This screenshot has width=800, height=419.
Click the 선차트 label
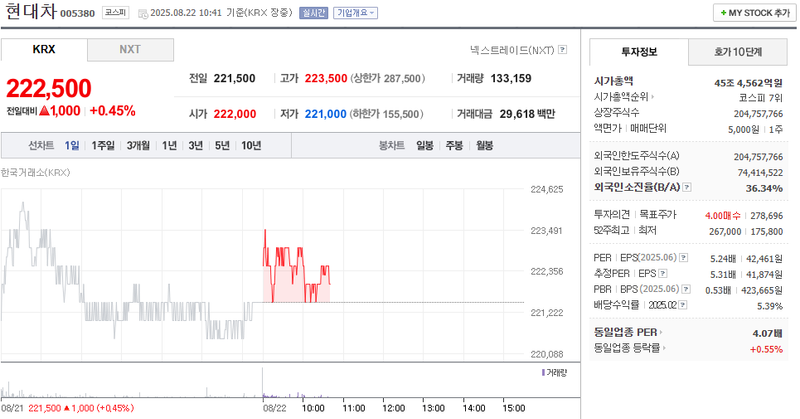(x=41, y=145)
